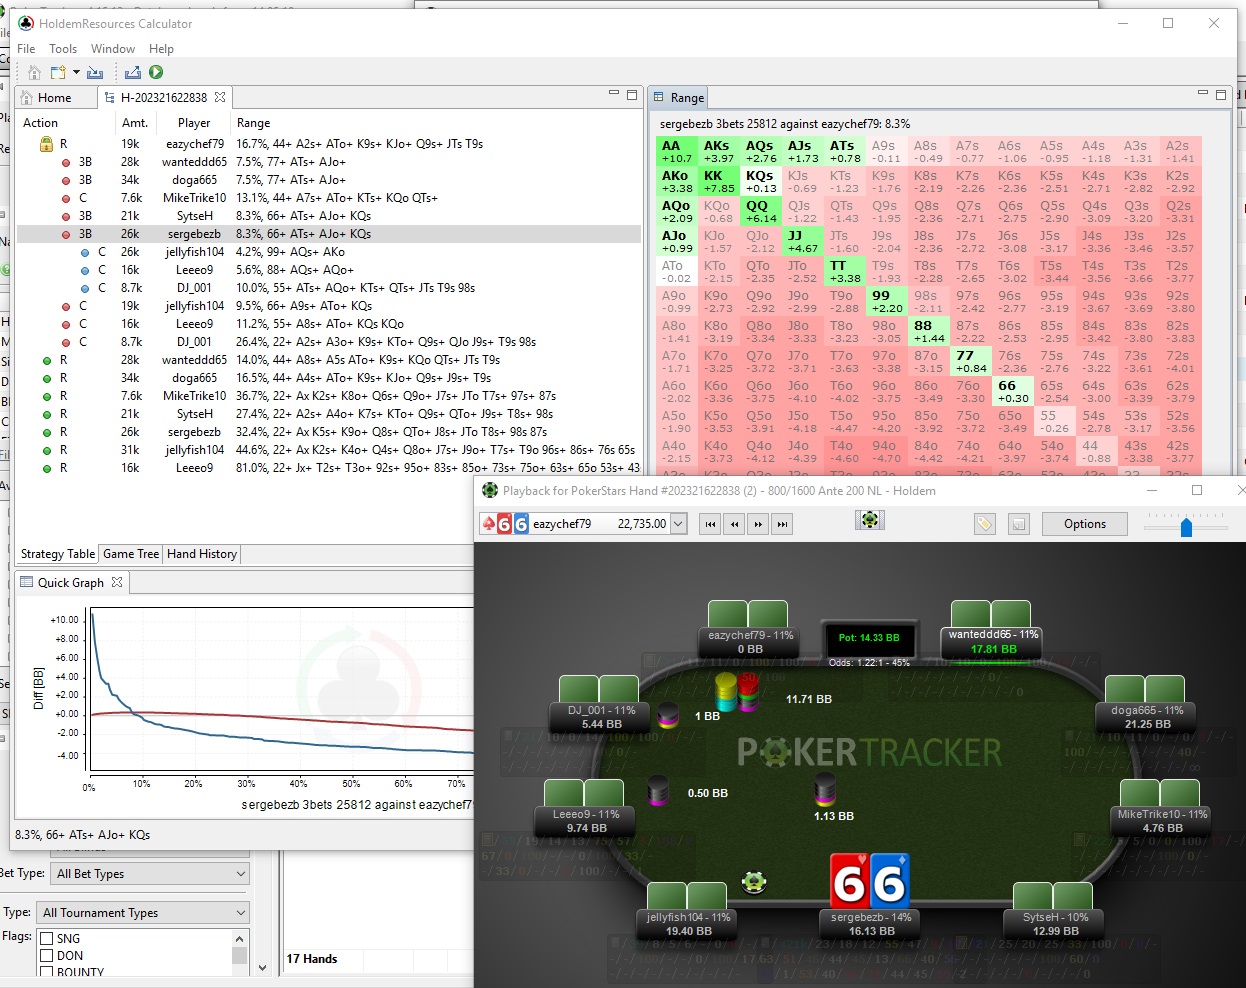Click lock icon on eazychef79 row

tap(46, 144)
